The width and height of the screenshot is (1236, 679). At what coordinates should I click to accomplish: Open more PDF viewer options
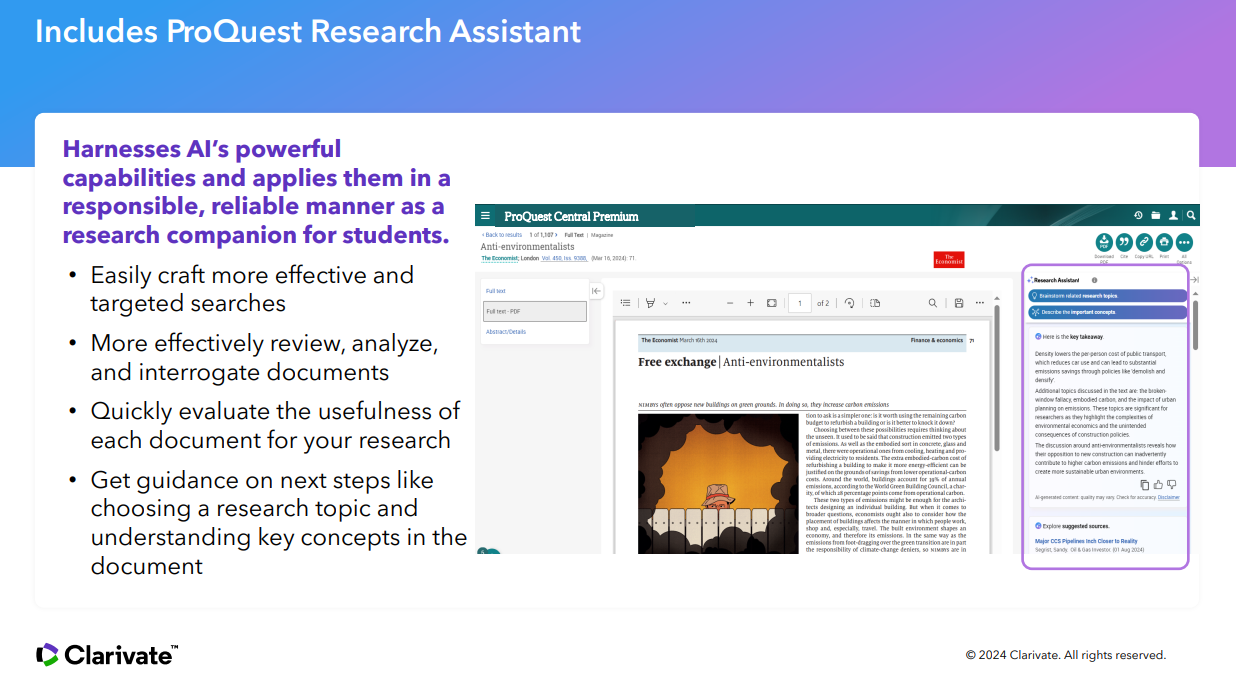980,303
